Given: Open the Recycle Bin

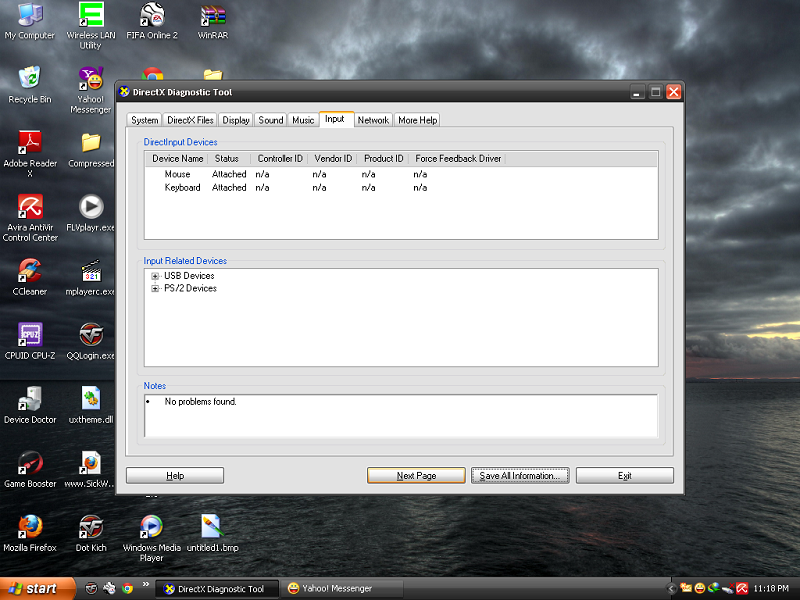Looking at the screenshot, I should [30, 79].
